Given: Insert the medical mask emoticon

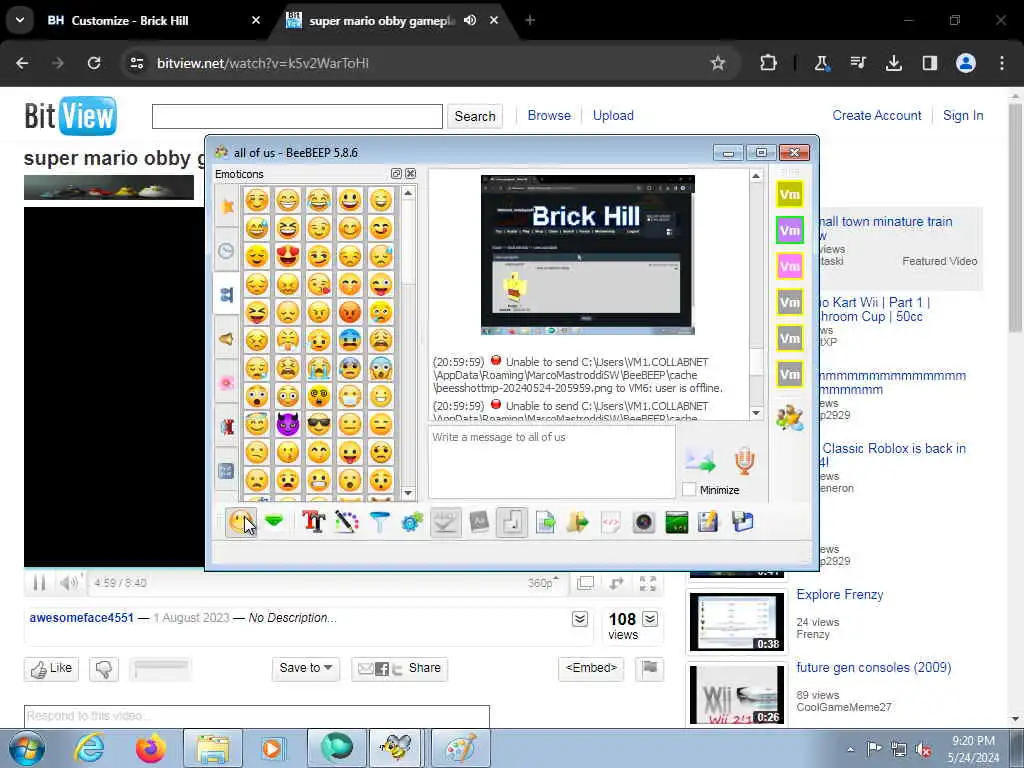Looking at the screenshot, I should pos(350,396).
